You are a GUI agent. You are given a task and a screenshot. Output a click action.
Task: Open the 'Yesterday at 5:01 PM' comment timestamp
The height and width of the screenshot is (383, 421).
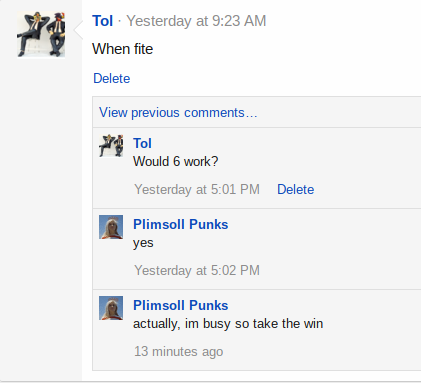[197, 189]
